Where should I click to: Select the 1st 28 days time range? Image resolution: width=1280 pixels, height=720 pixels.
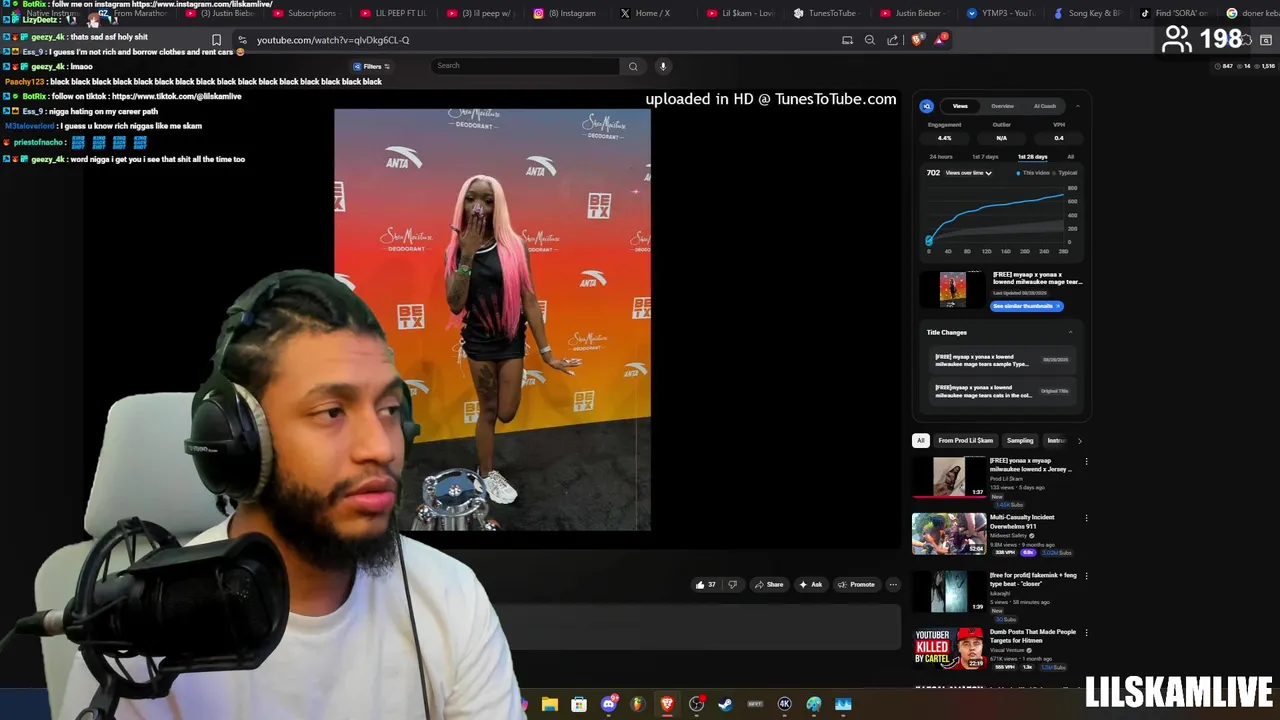1032,157
